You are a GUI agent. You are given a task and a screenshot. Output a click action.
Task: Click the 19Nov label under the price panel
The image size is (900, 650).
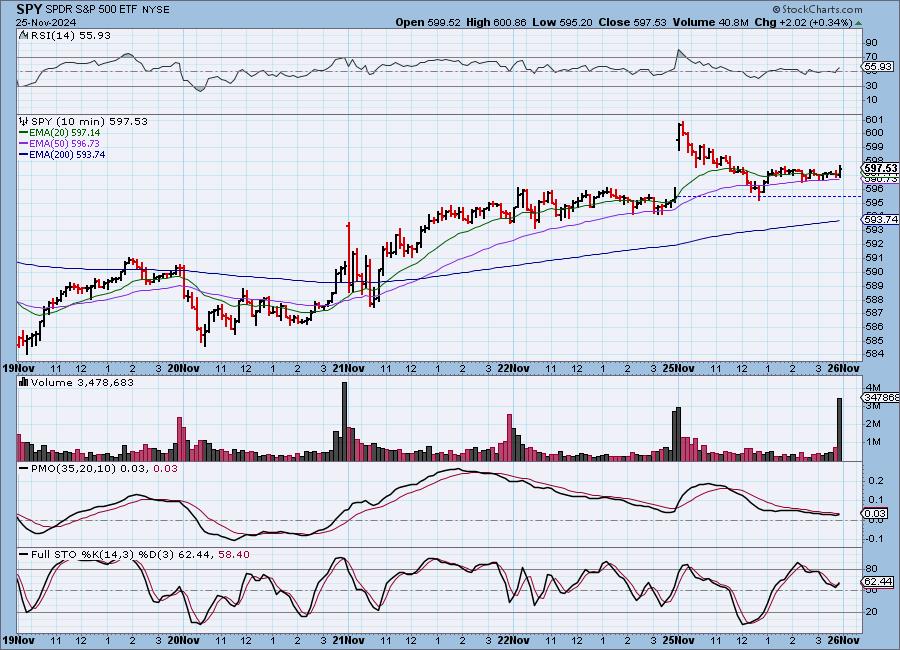[18, 368]
